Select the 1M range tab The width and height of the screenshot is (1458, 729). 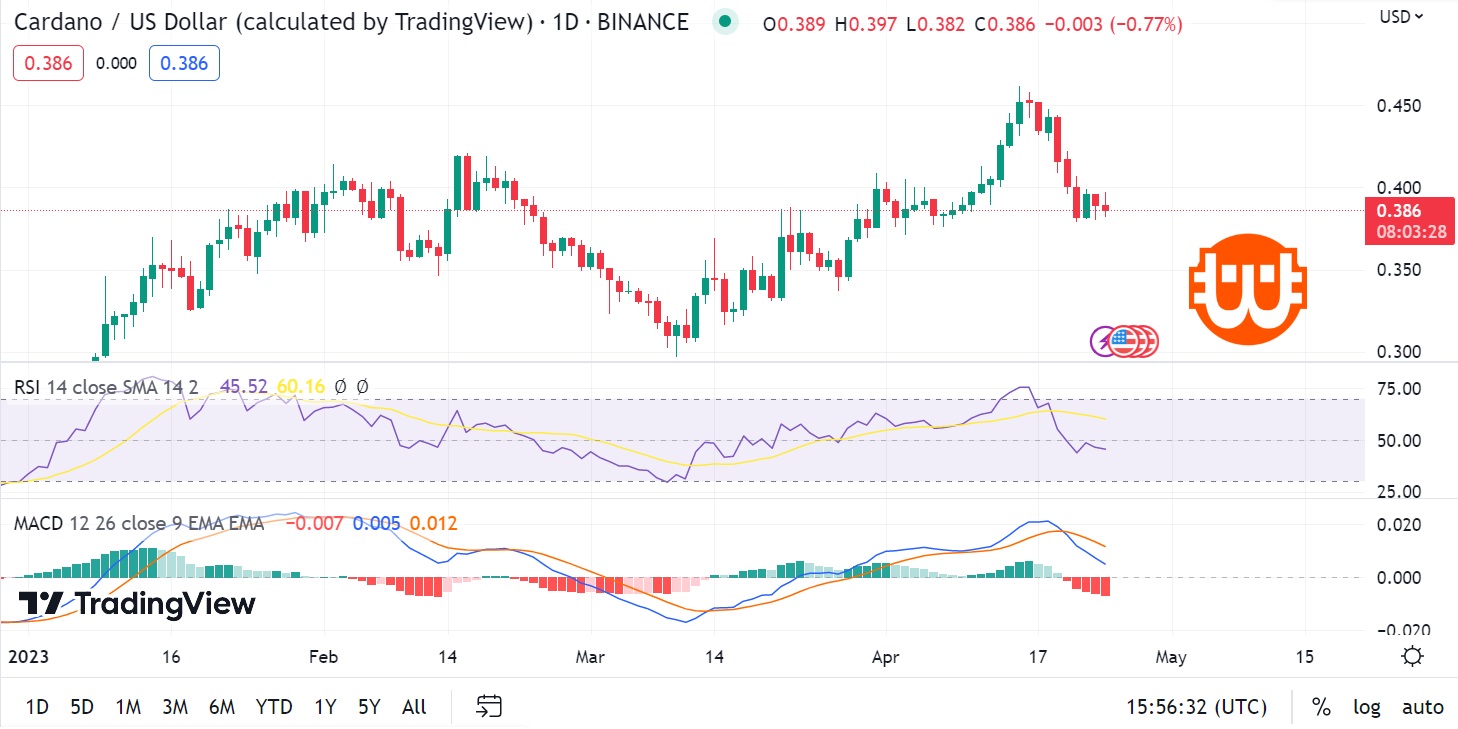click(128, 707)
